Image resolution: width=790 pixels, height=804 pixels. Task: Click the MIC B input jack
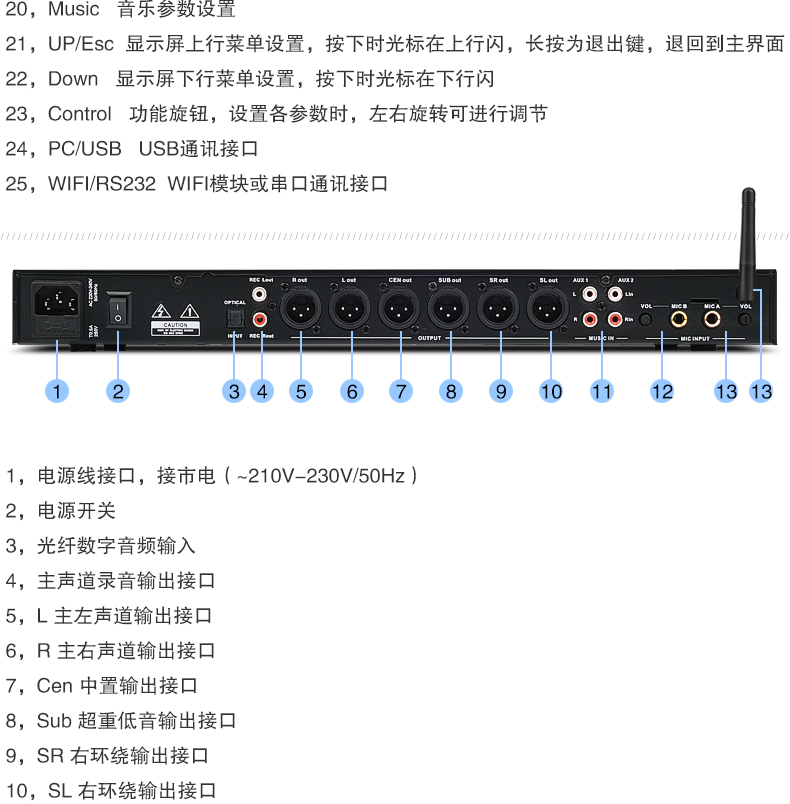click(679, 319)
